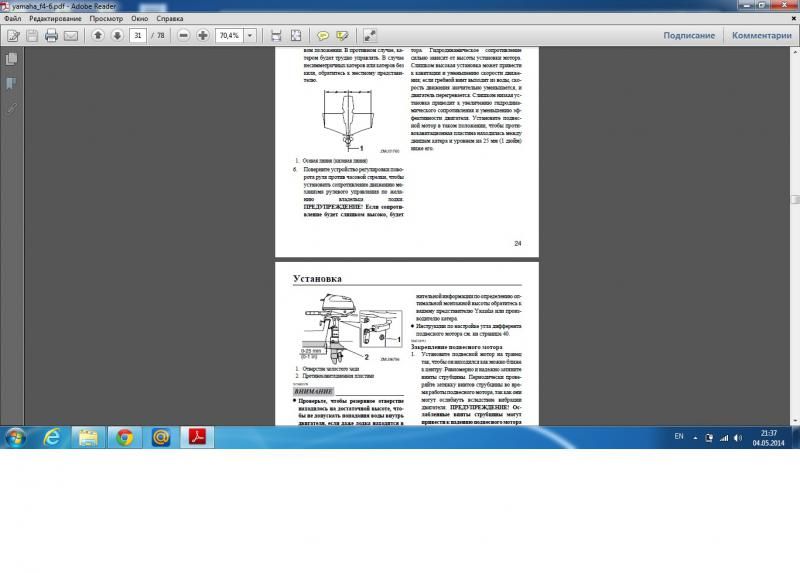Click the page number input field
This screenshot has height=573, width=800.
[139, 35]
